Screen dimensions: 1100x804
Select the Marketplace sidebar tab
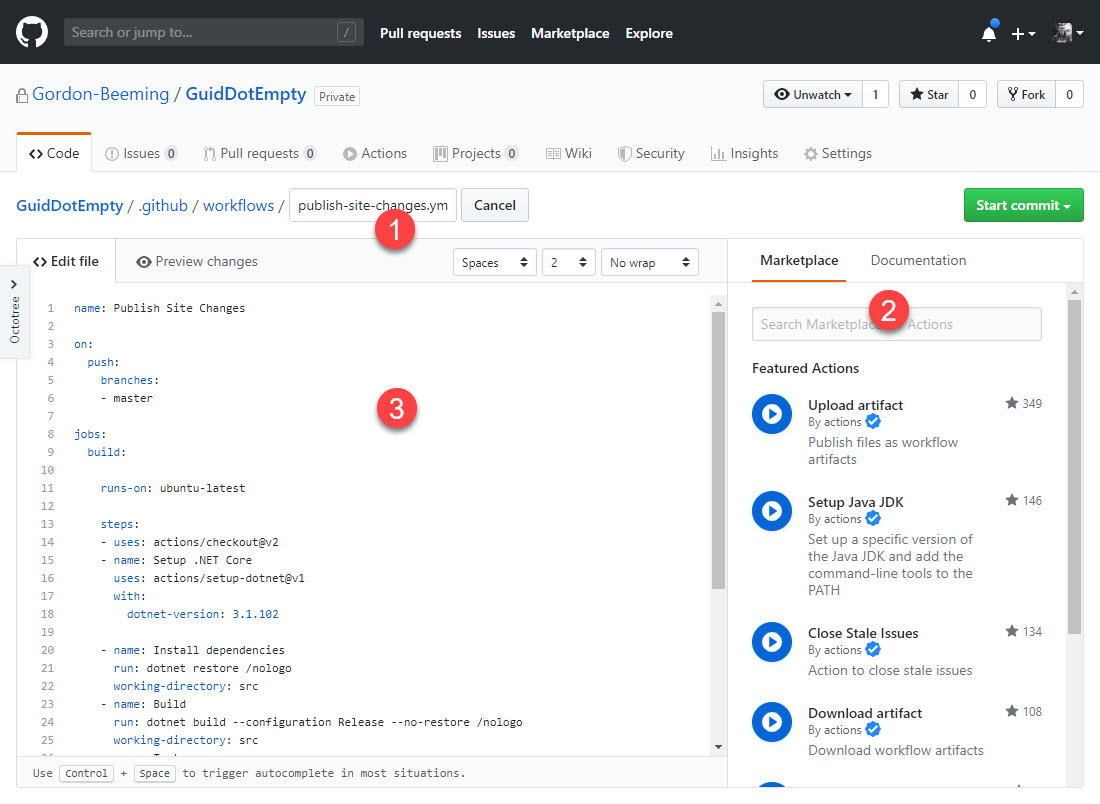[799, 260]
